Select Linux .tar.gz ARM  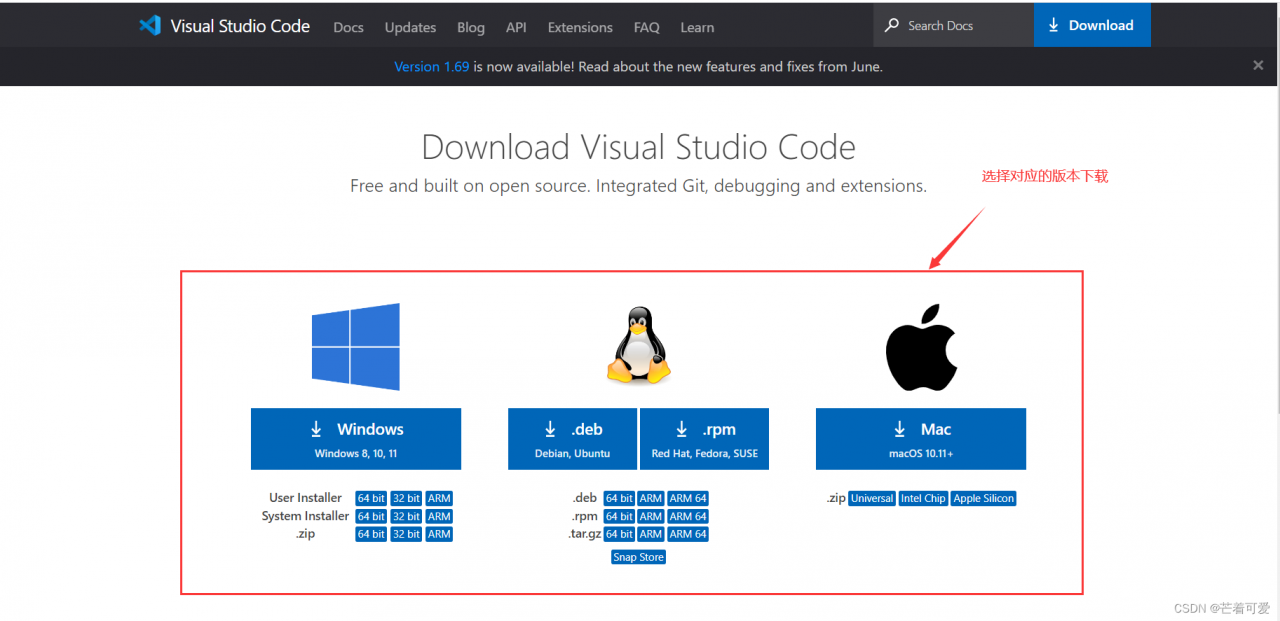tap(651, 534)
